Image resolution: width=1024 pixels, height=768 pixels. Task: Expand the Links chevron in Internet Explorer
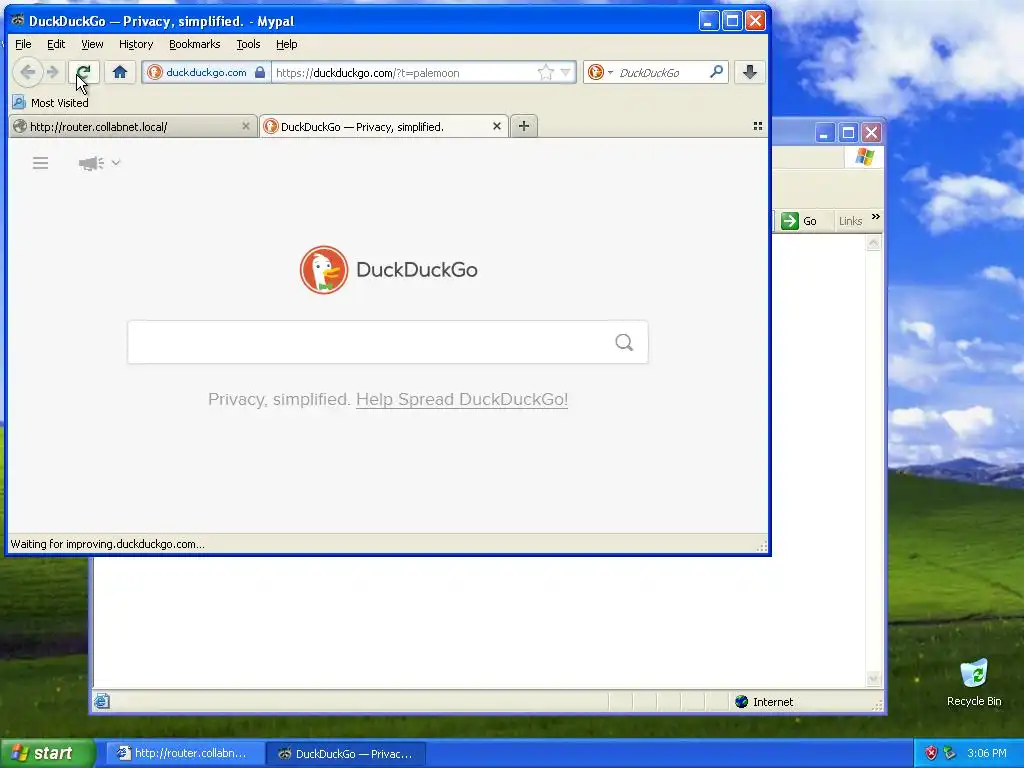(876, 216)
